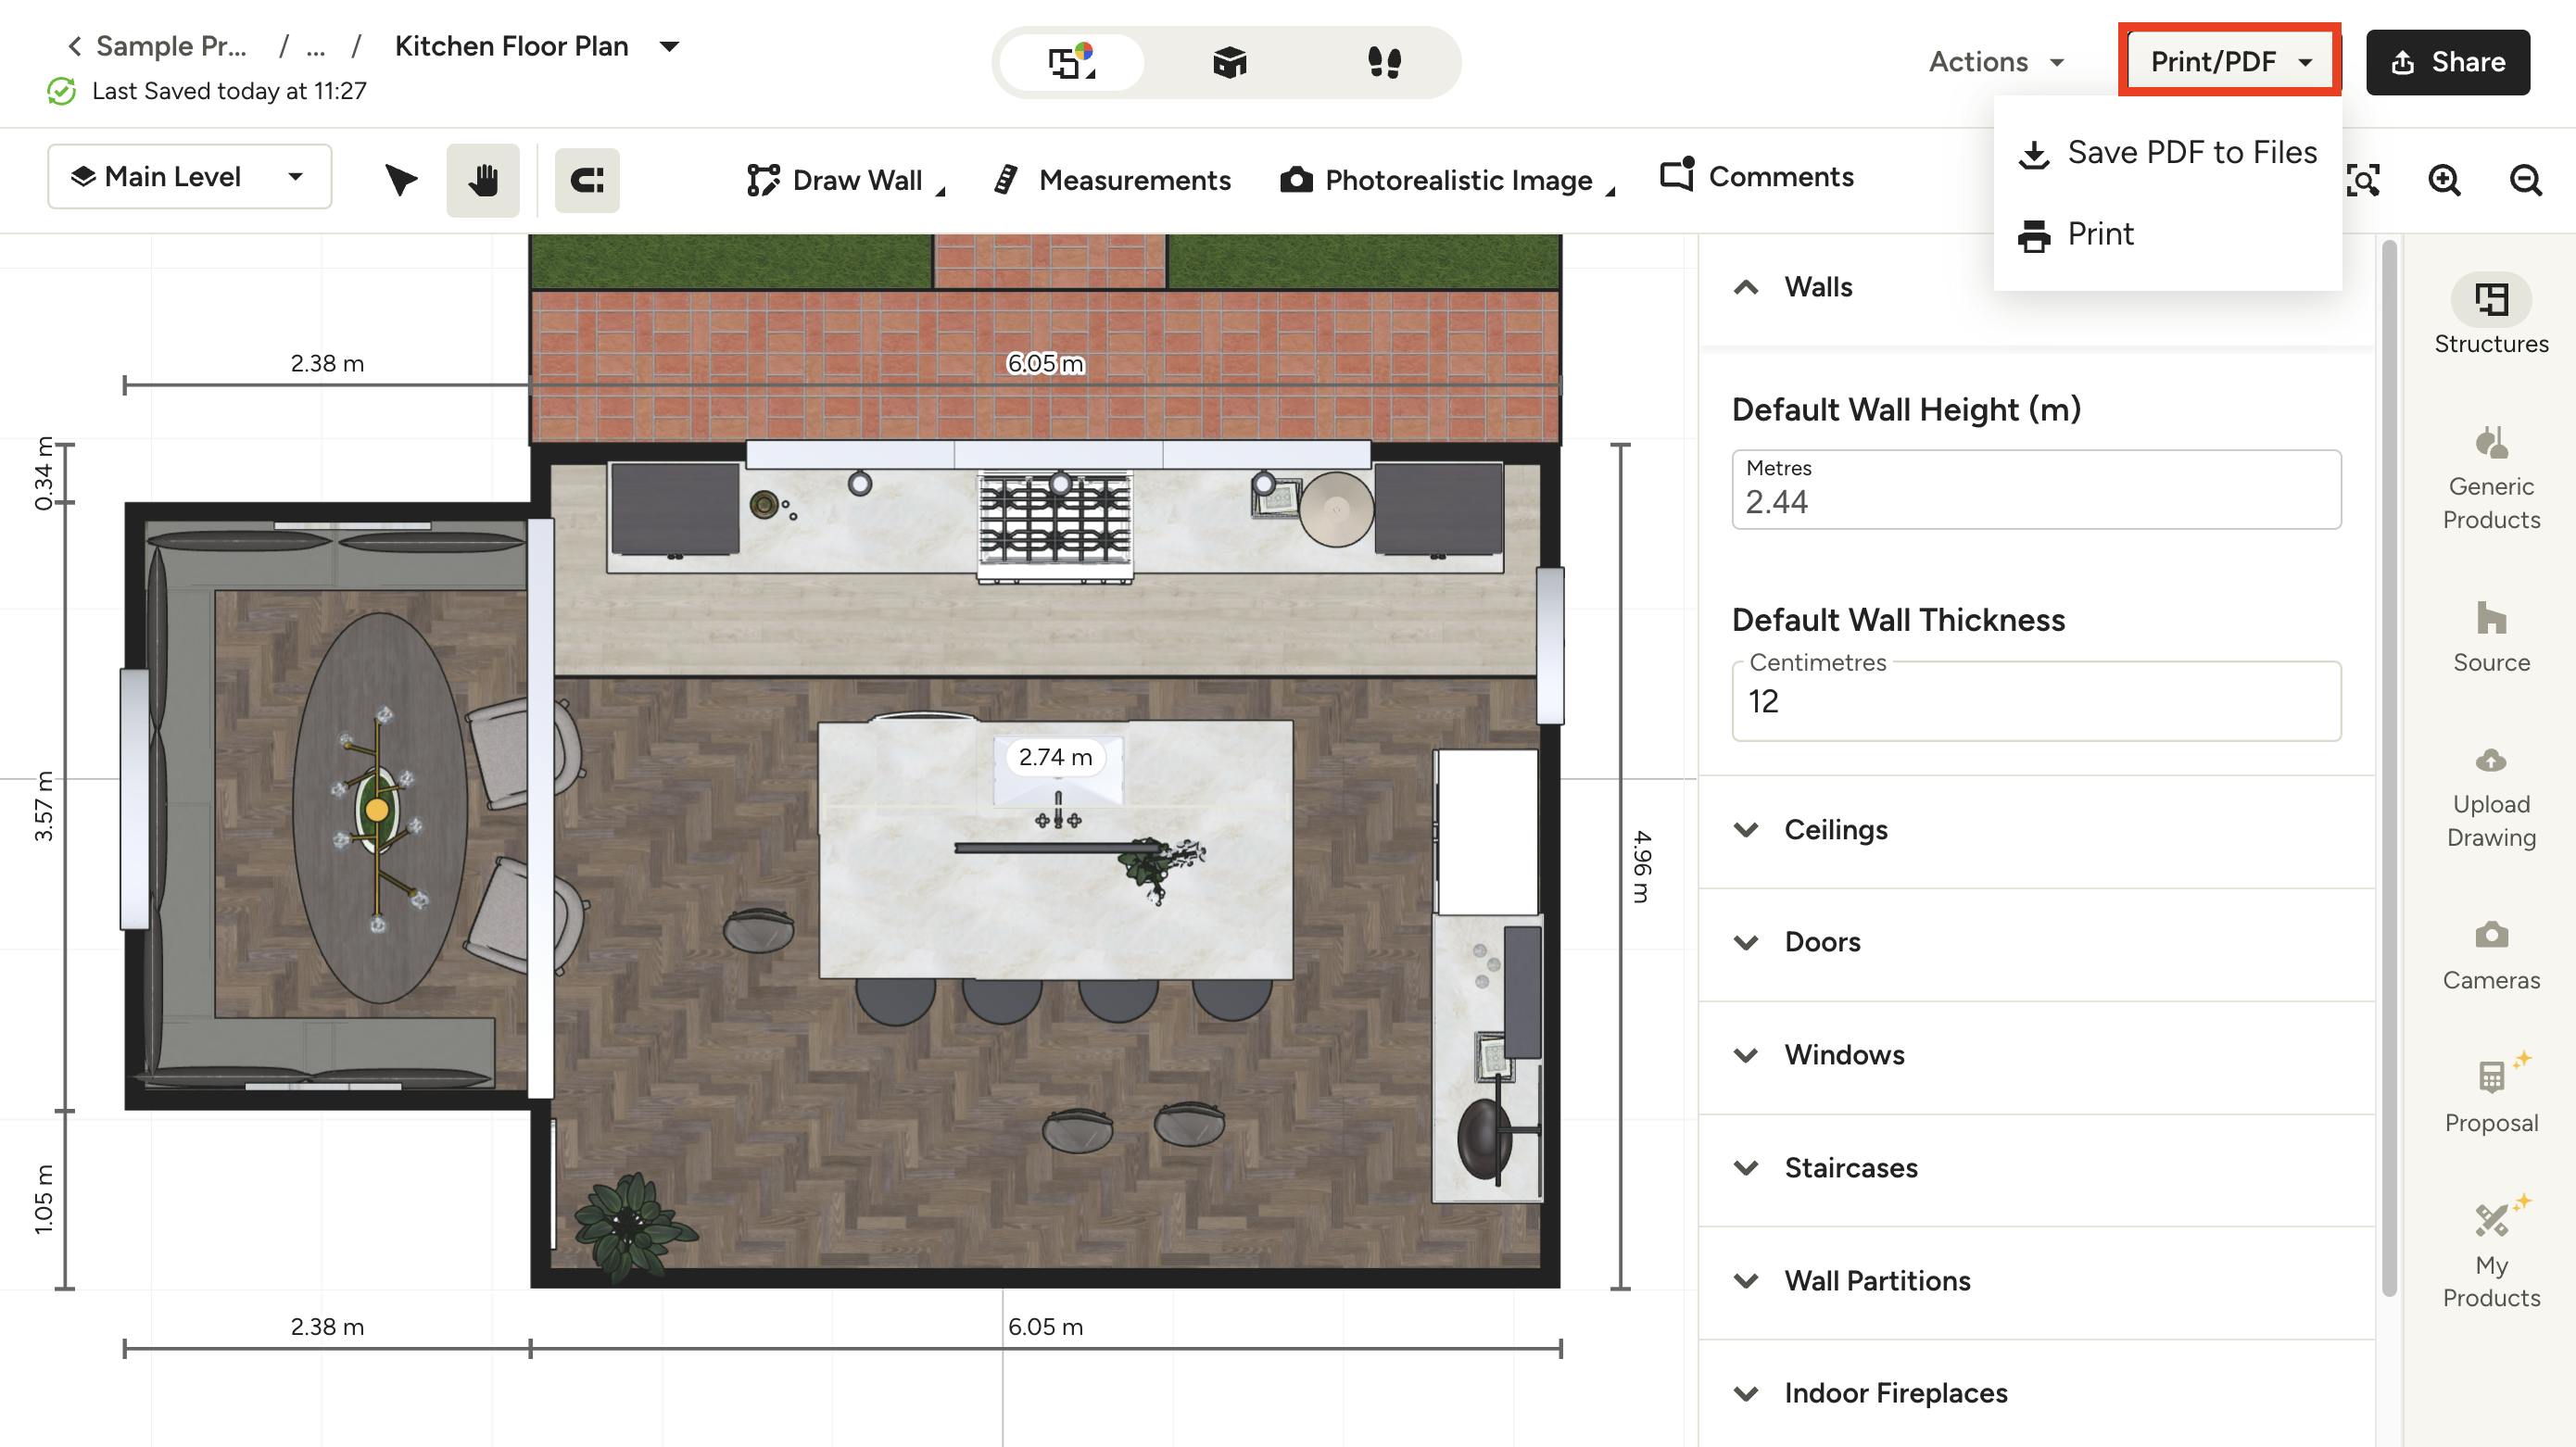Expand the Staircases section
The height and width of the screenshot is (1447, 2576).
[x=2036, y=1168]
